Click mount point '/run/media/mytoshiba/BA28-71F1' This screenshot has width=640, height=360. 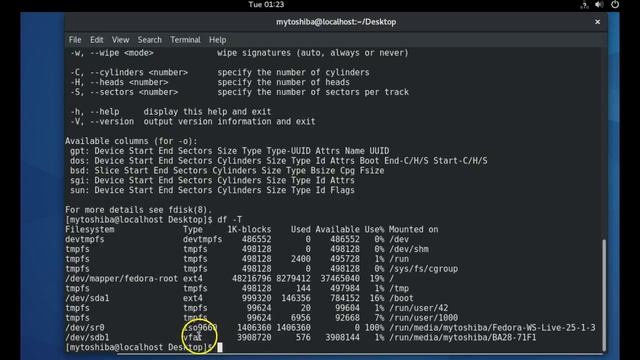click(x=462, y=338)
